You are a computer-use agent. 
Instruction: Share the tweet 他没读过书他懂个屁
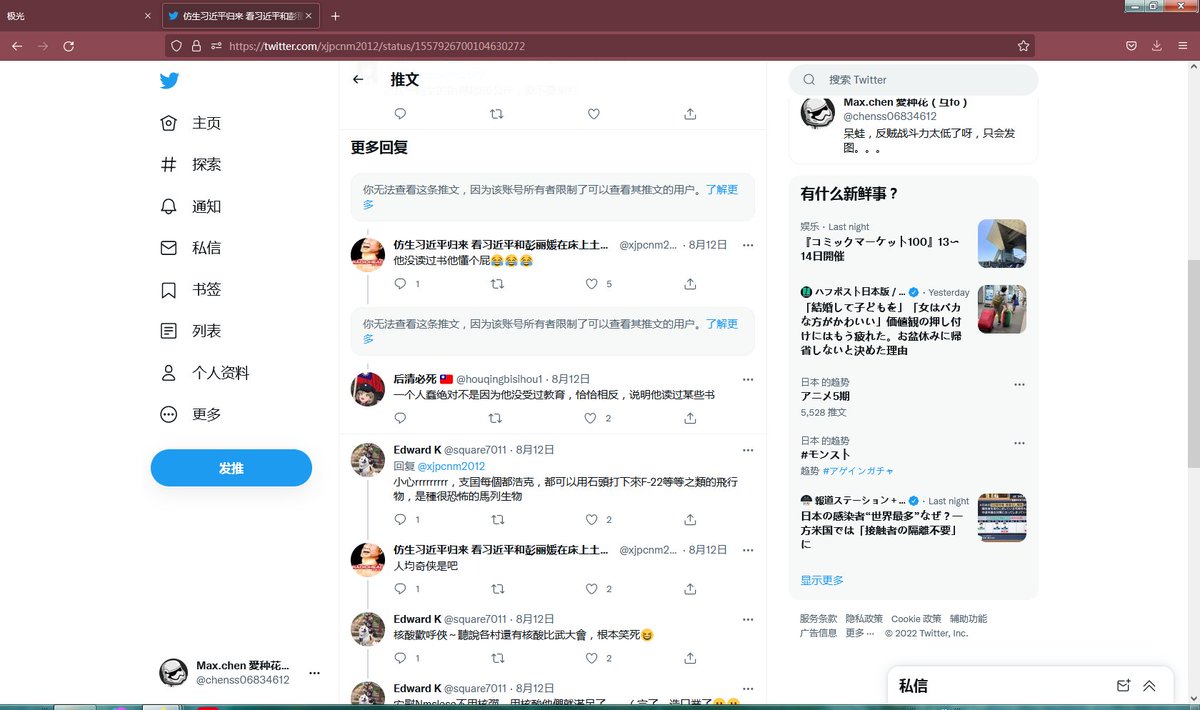click(690, 284)
